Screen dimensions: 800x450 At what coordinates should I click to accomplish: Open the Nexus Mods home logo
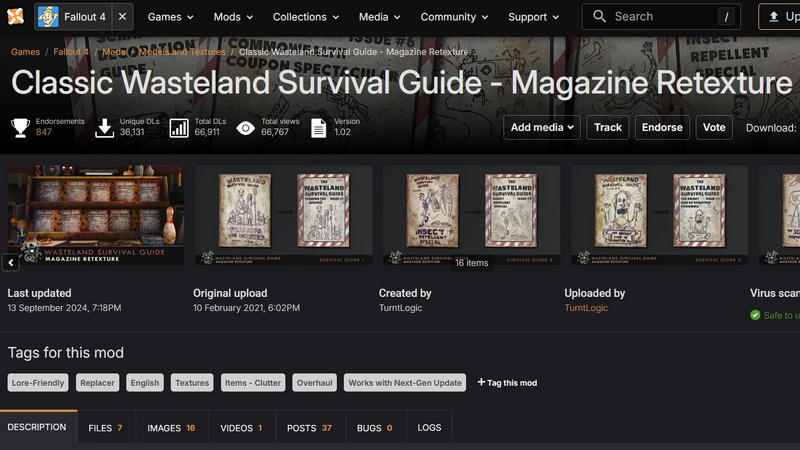pyautogui.click(x=15, y=16)
